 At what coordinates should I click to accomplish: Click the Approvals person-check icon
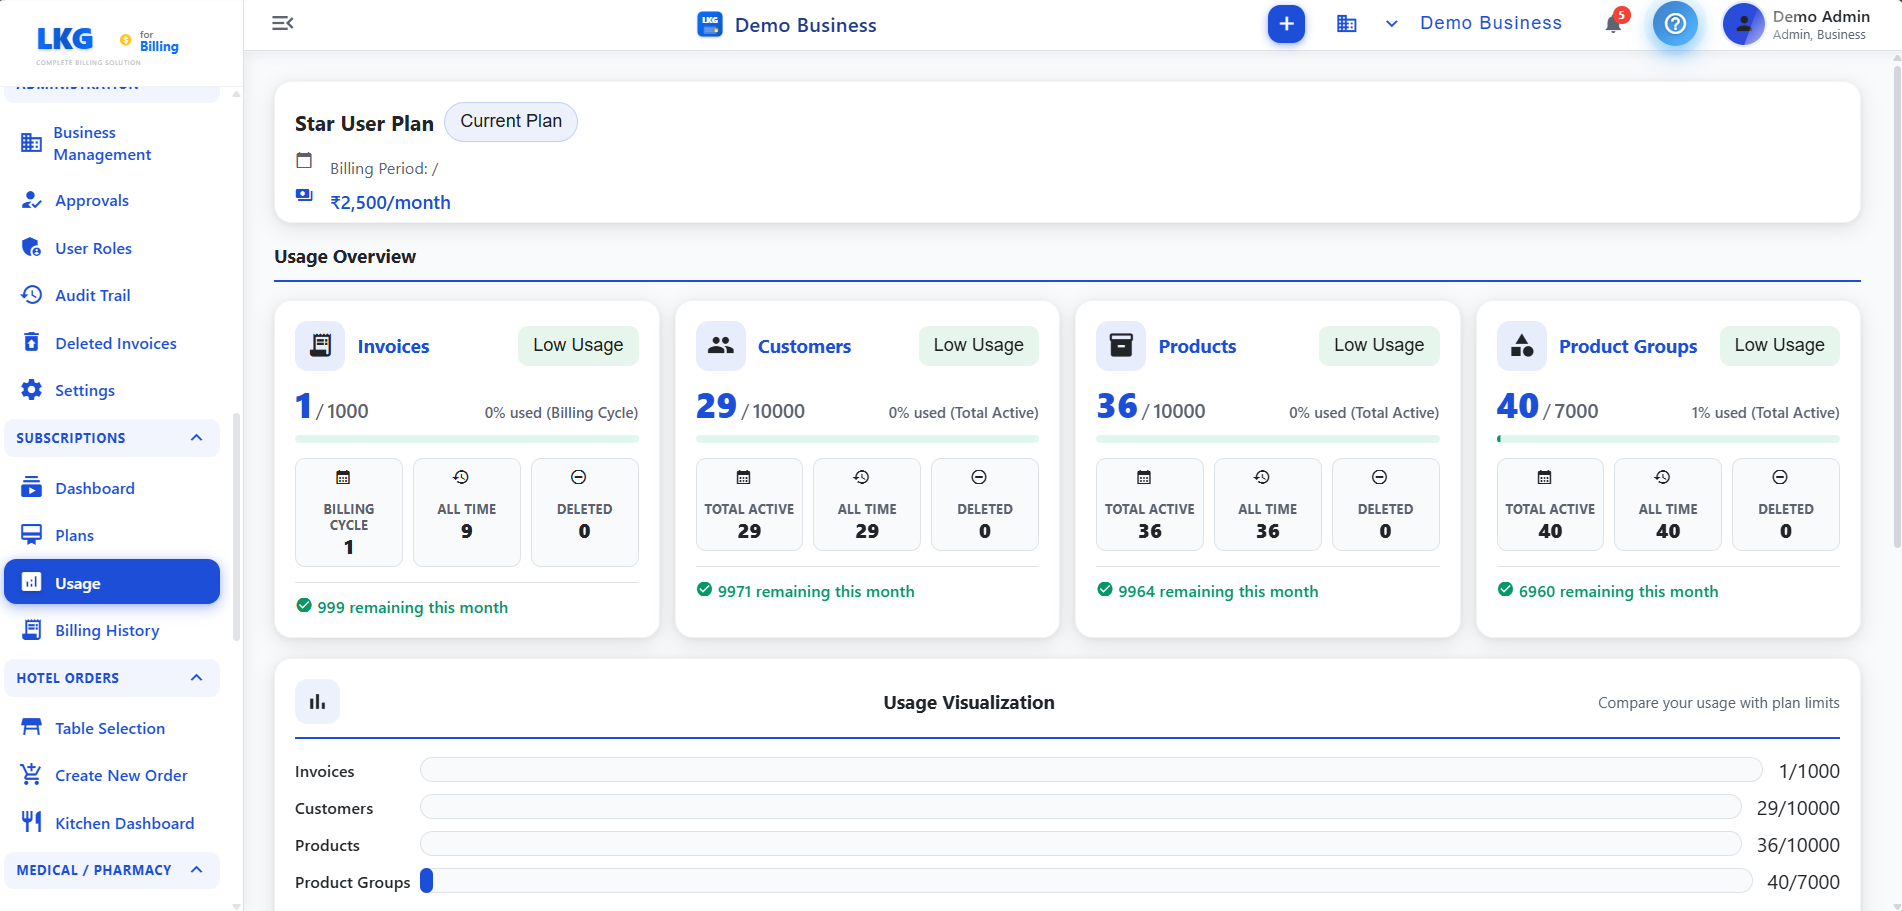click(x=31, y=200)
